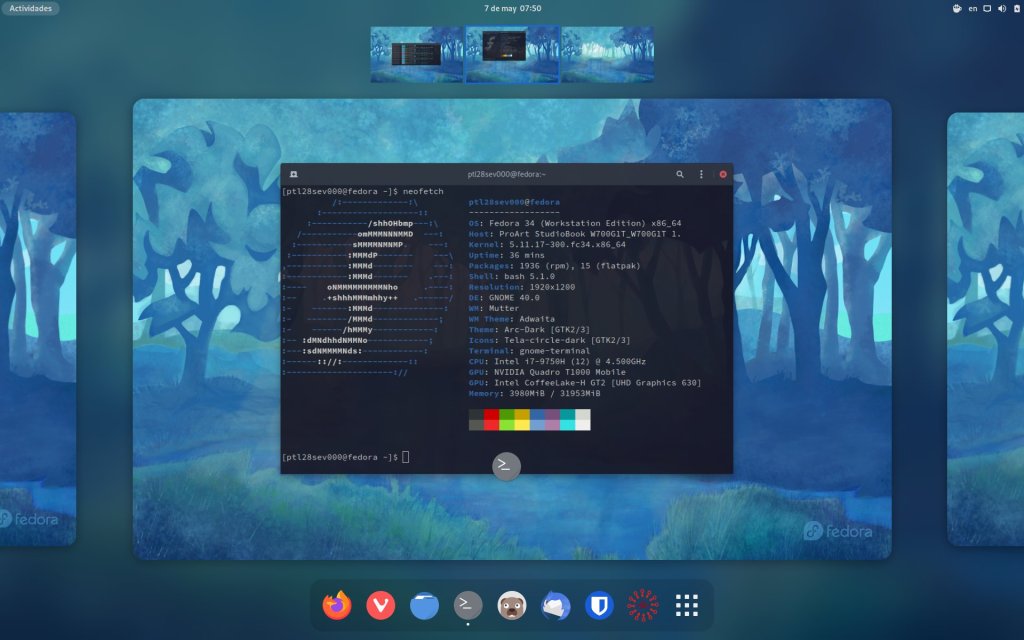Launch Firefox from the dock
Viewport: 1024px width, 640px height.
click(338, 605)
